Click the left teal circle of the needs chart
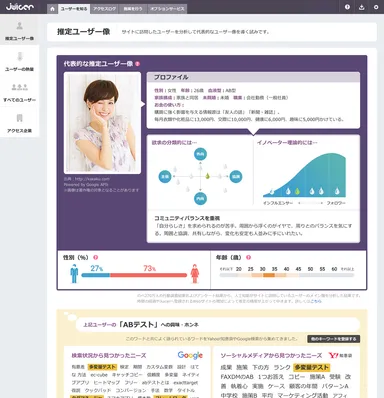Viewport: 384px width, 398px height. pyautogui.click(x=165, y=177)
